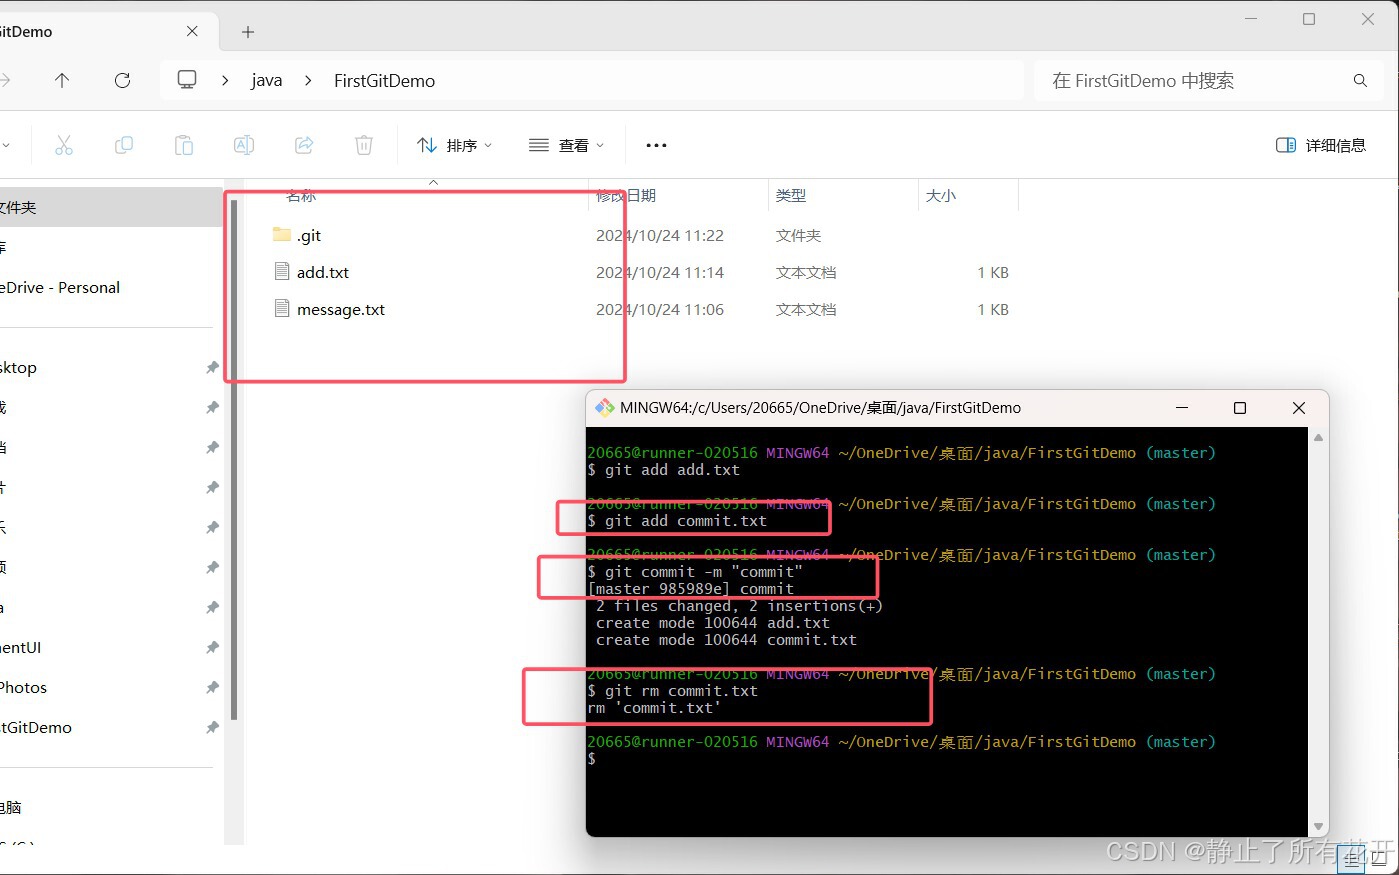The height and width of the screenshot is (875, 1399).
Task: Refresh the FirstGitDemo folder view
Action: [122, 80]
